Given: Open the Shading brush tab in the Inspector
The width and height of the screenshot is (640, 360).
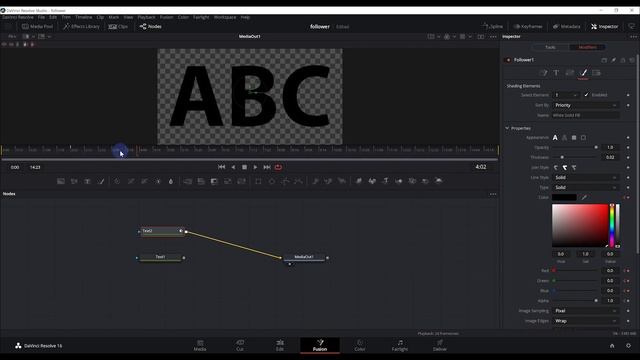Looking at the screenshot, I should pyautogui.click(x=583, y=73).
